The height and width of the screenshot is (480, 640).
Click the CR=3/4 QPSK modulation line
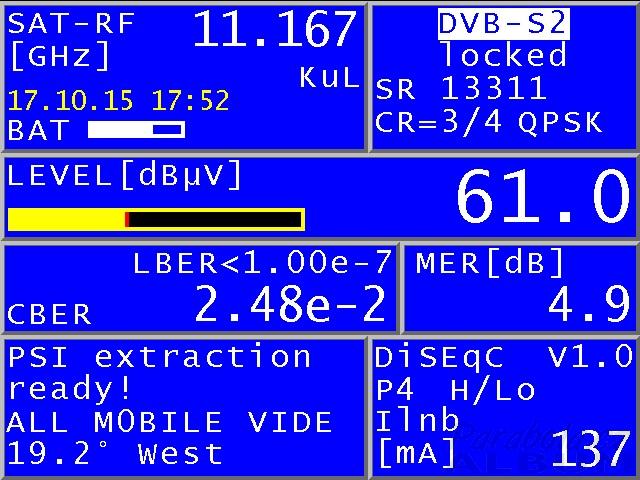(489, 122)
